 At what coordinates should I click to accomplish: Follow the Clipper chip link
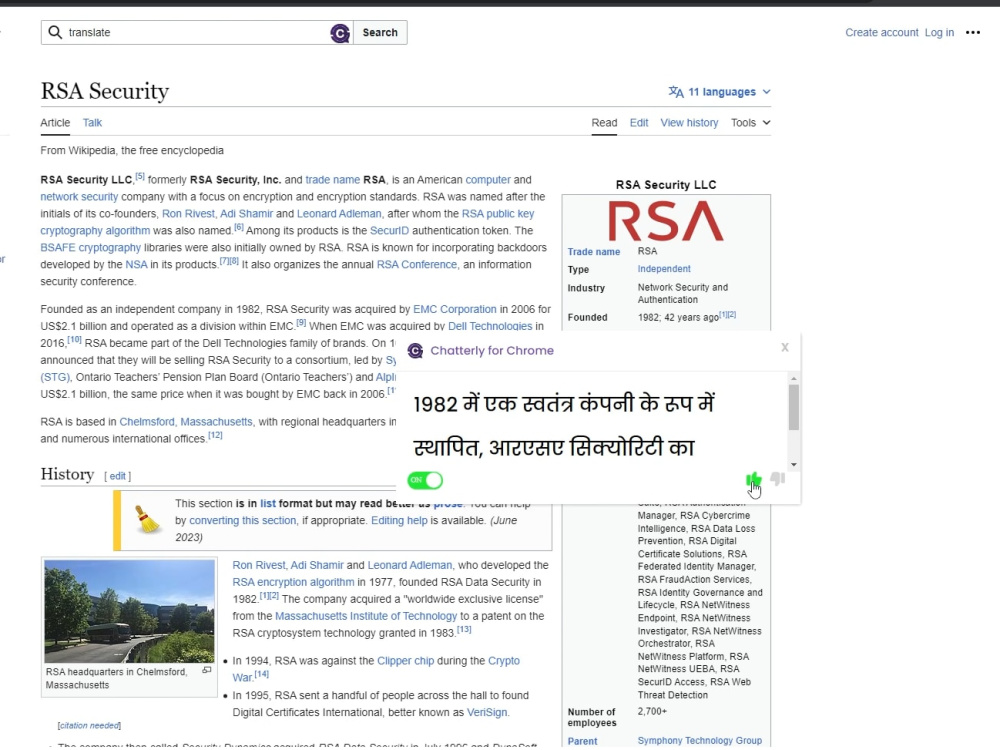pos(406,661)
